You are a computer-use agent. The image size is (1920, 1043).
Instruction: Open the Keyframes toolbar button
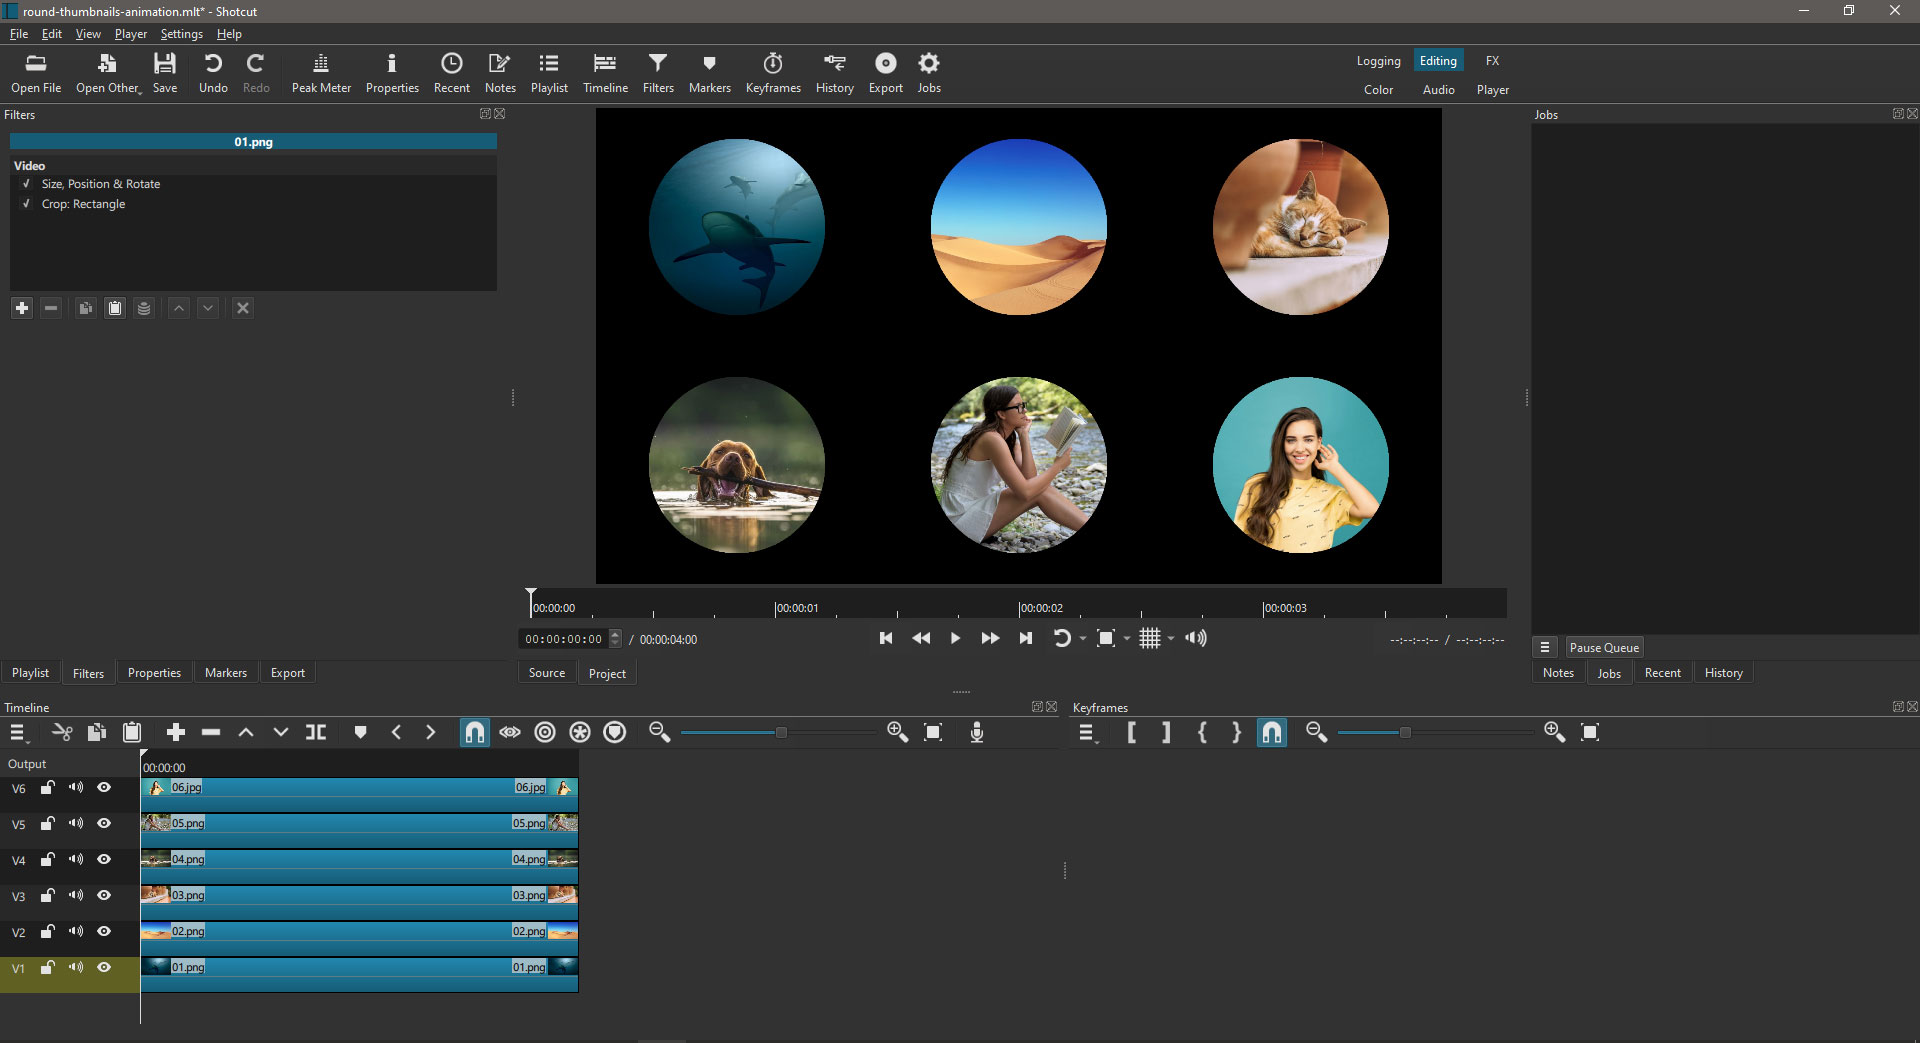[772, 73]
